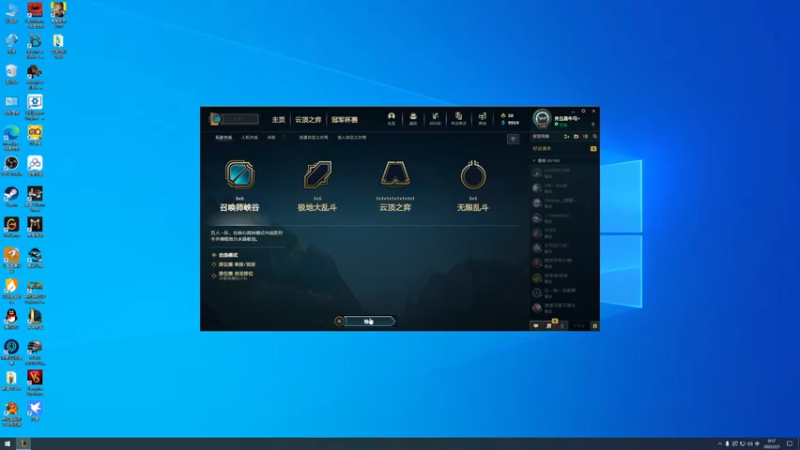Switch to the 主页 tab
The height and width of the screenshot is (450, 800).
tap(279, 119)
